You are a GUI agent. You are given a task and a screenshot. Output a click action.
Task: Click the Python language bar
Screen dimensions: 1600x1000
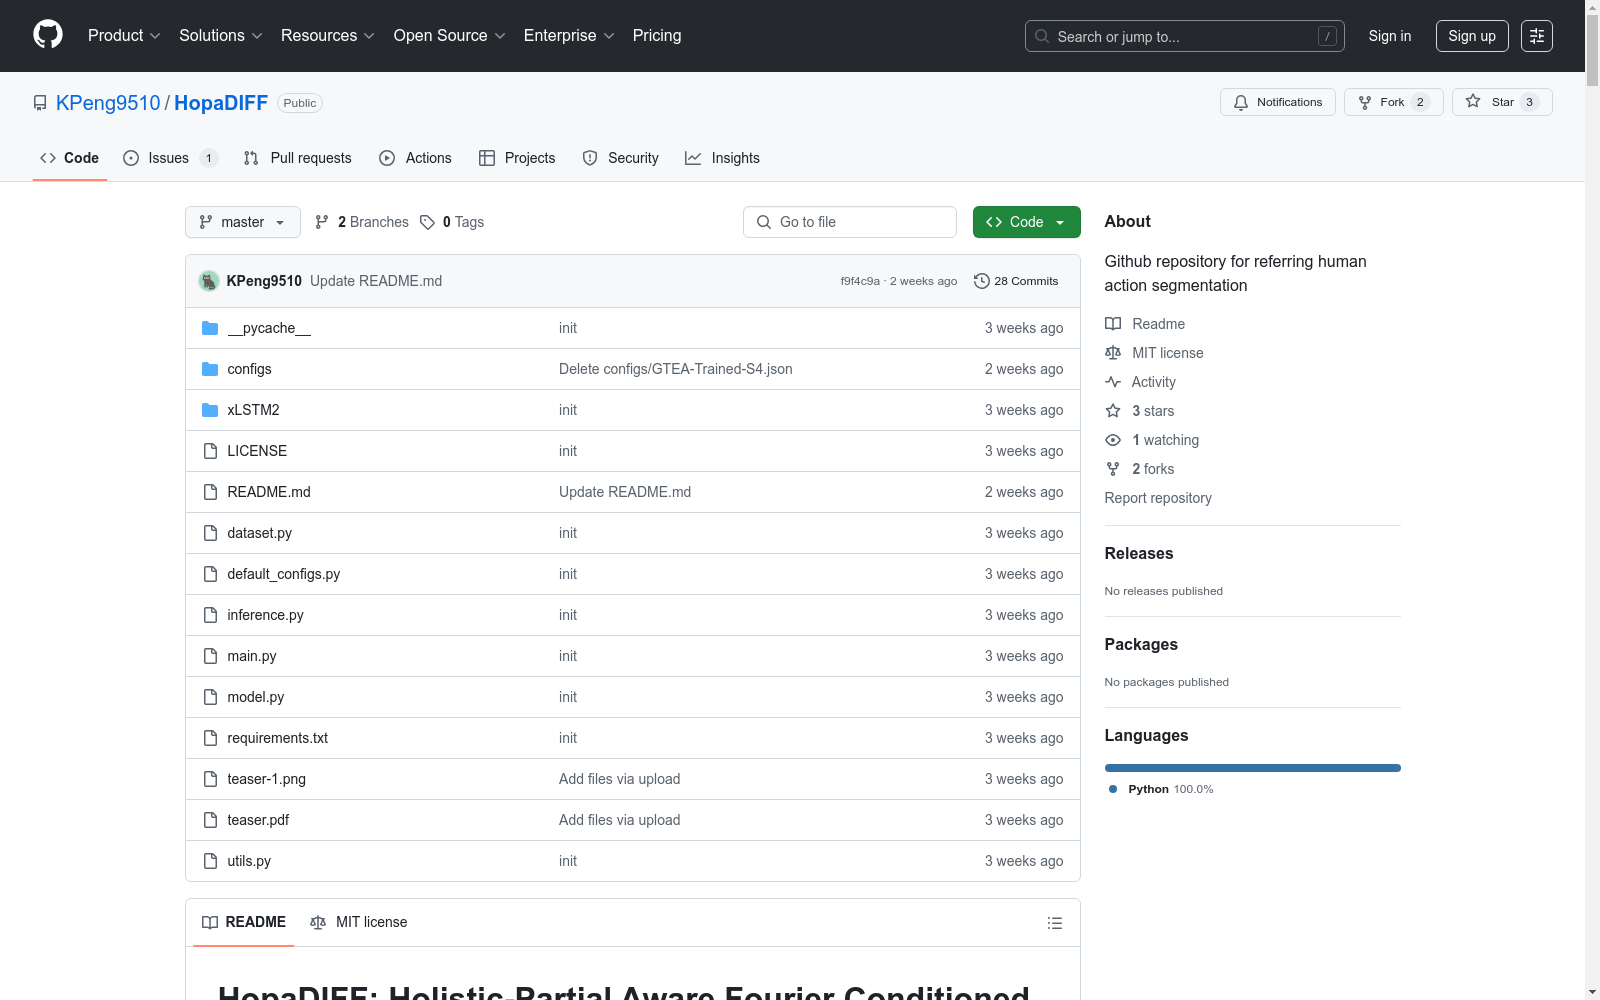pos(1253,768)
